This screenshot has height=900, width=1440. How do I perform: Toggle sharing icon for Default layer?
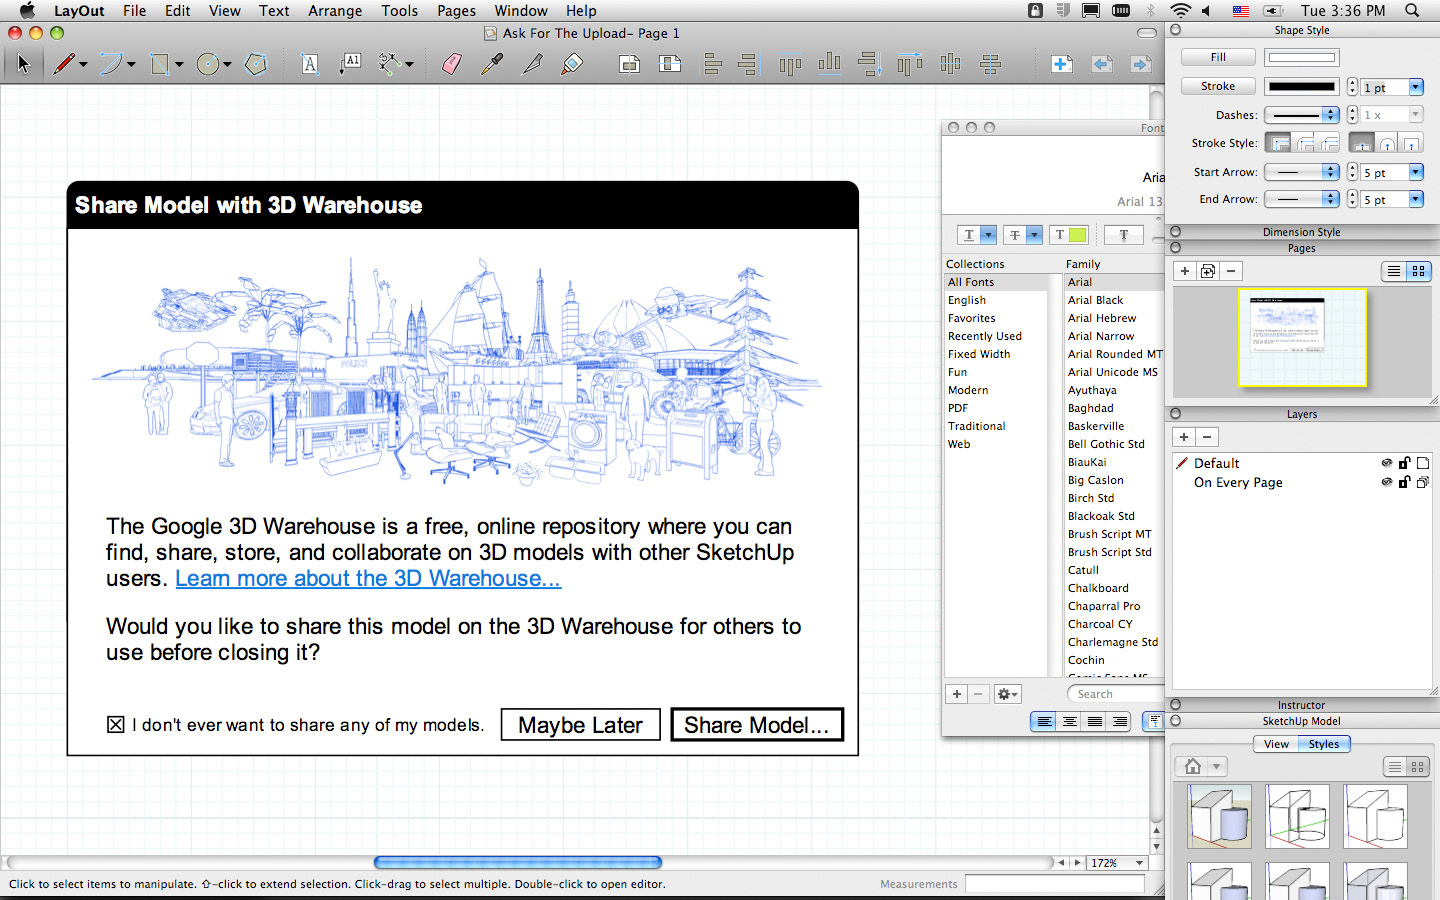tap(1423, 463)
